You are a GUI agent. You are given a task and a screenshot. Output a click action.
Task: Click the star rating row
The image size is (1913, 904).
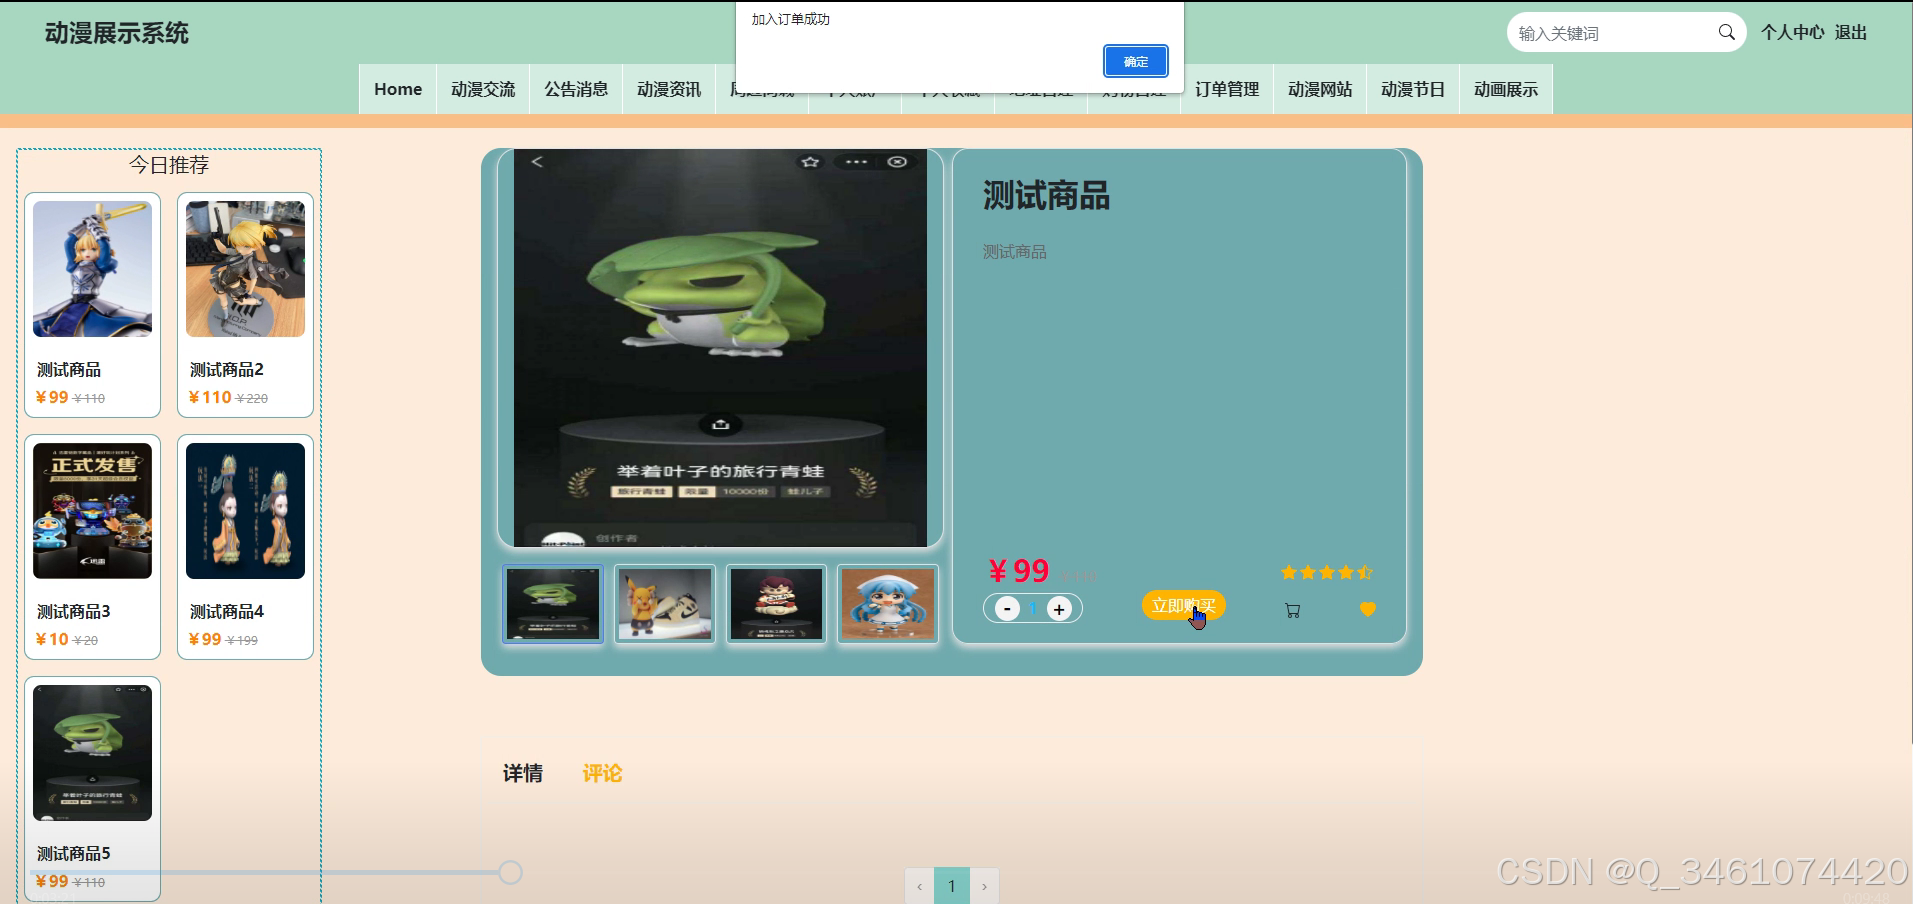click(x=1327, y=572)
